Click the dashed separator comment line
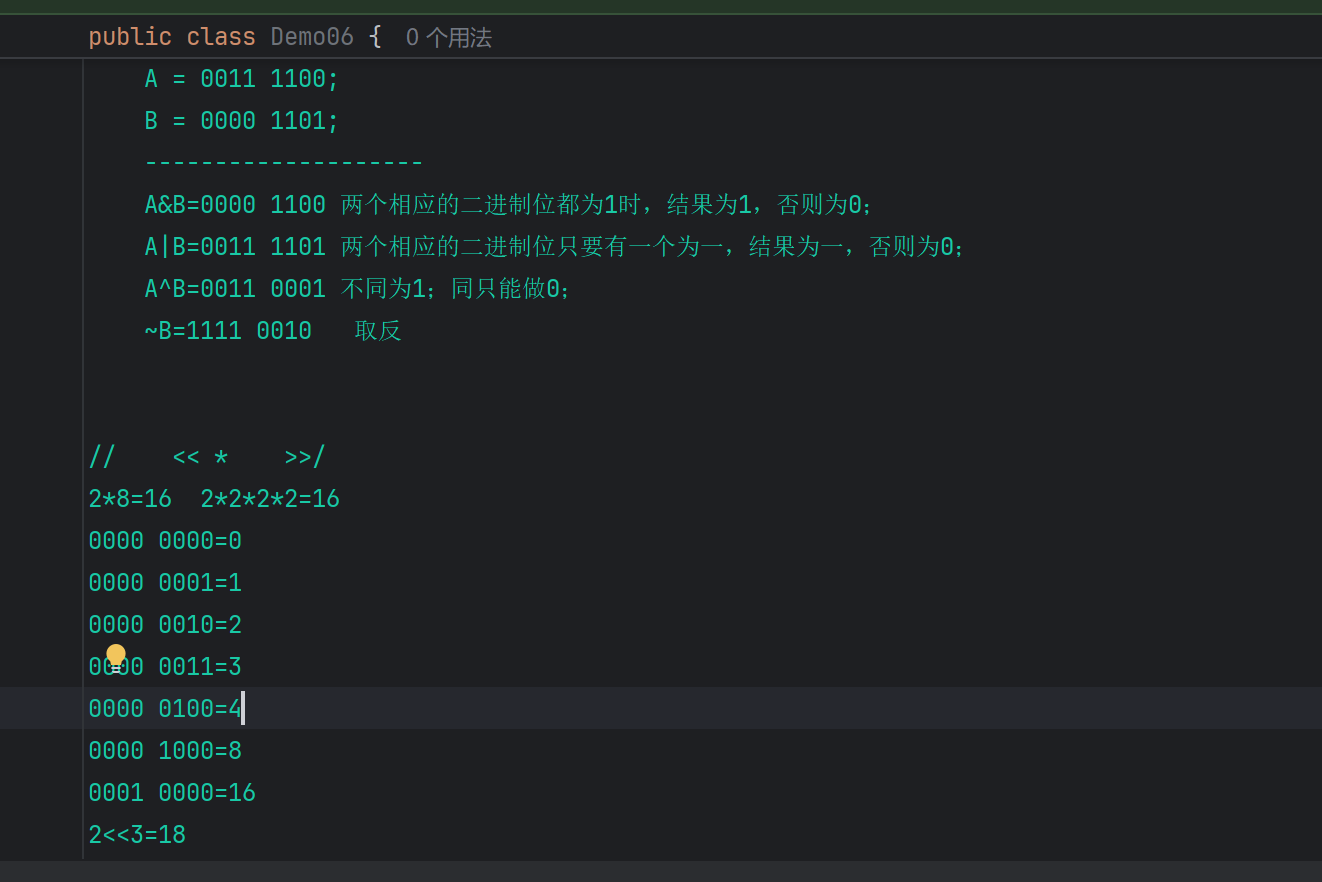This screenshot has width=1322, height=882. (x=283, y=160)
